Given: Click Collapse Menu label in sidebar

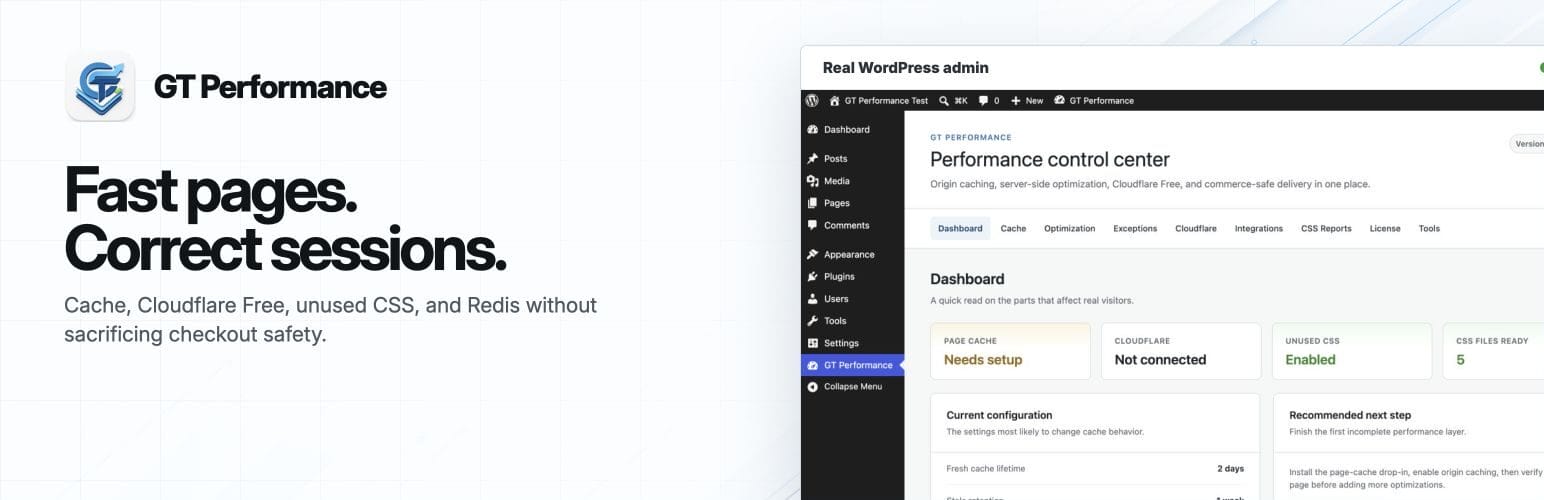Looking at the screenshot, I should 853,387.
